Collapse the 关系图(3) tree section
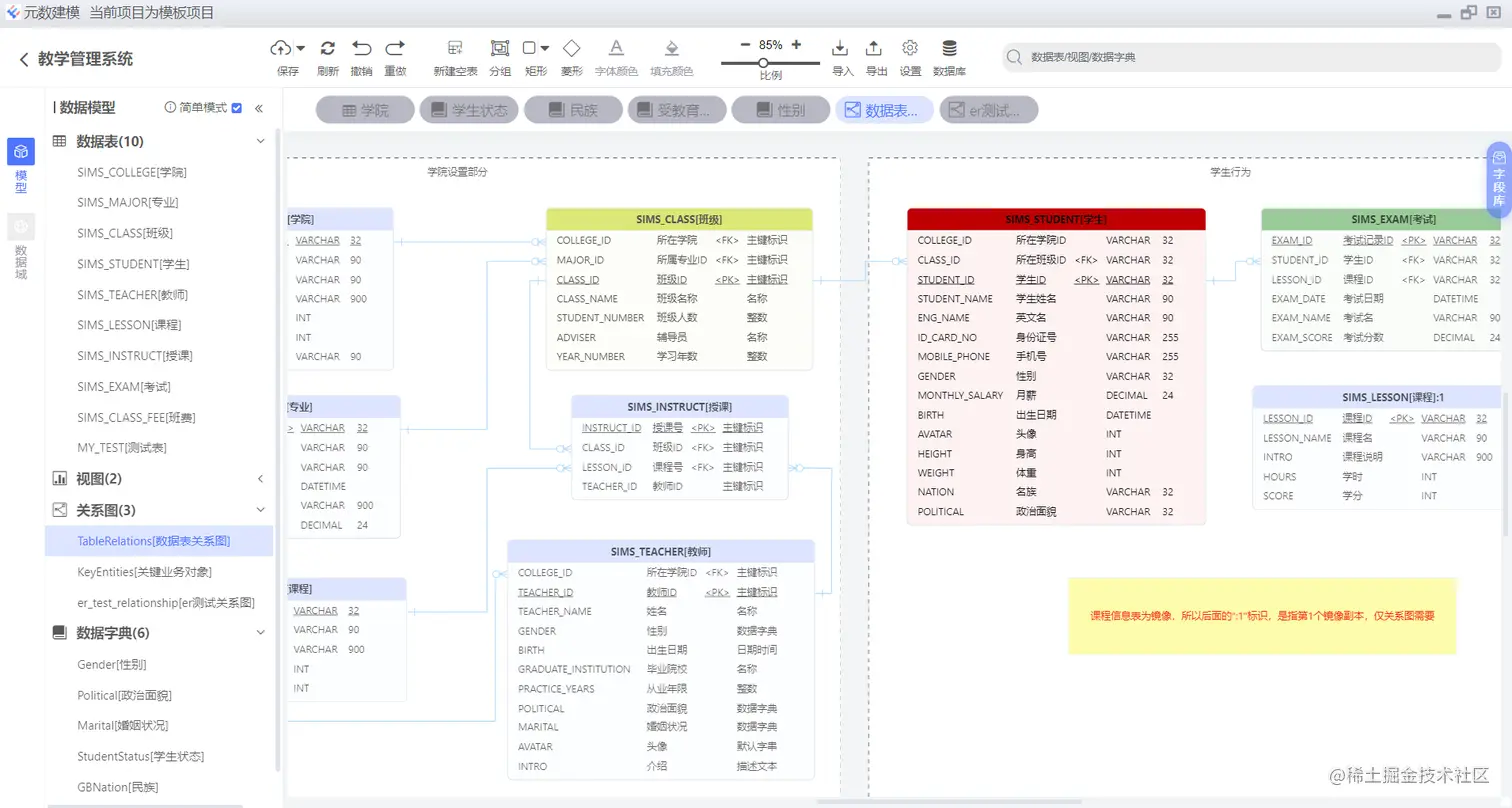 261,510
